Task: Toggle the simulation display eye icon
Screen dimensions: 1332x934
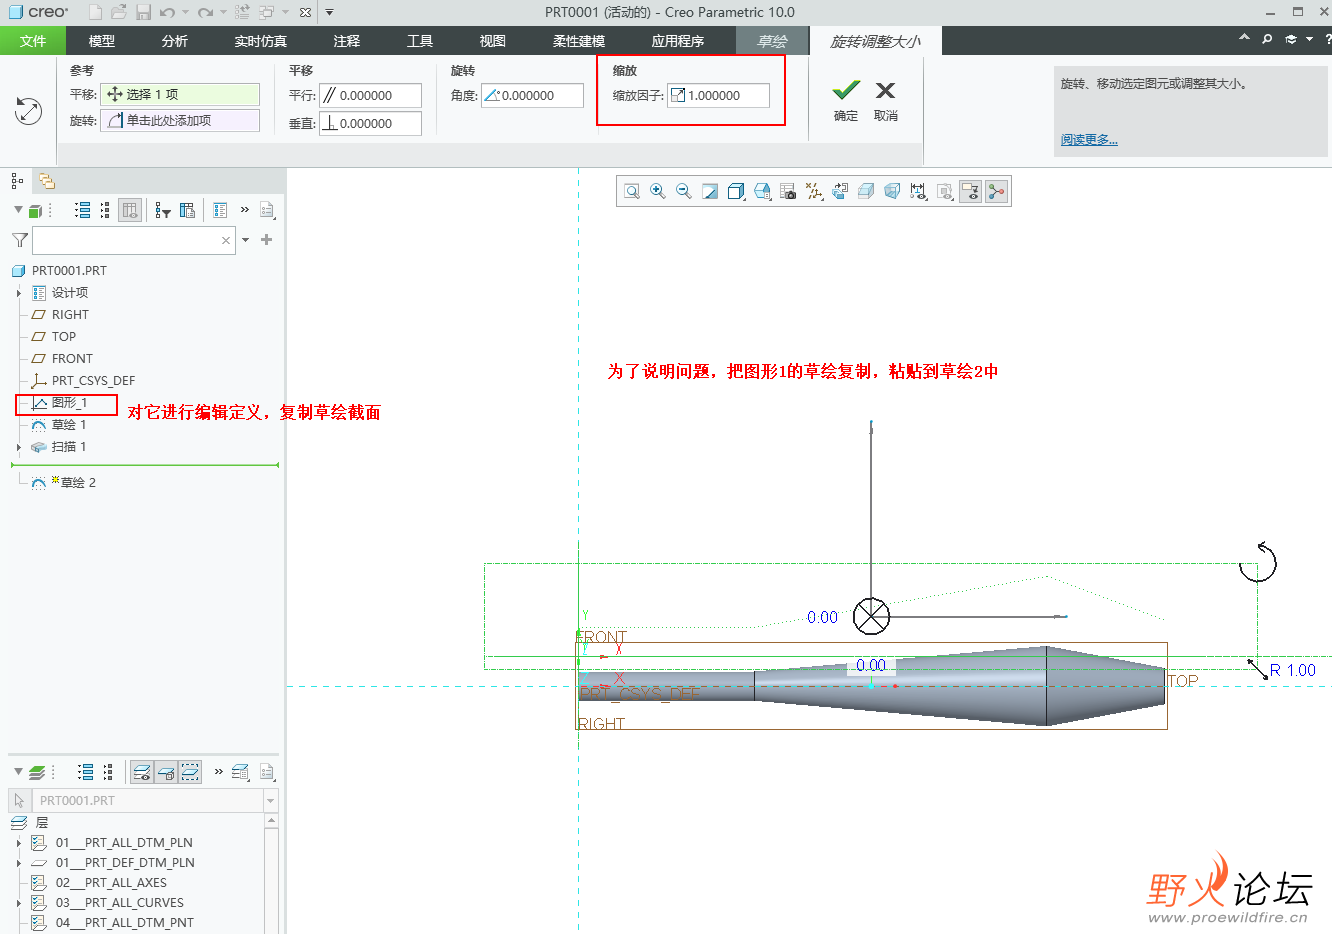Action: click(x=944, y=191)
